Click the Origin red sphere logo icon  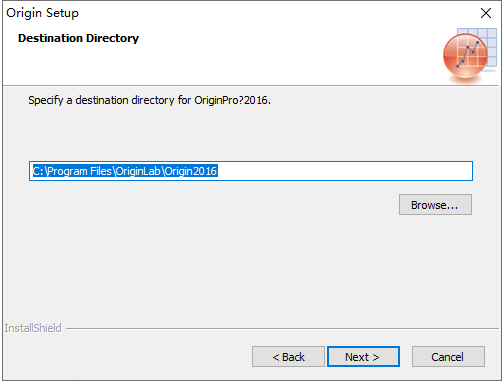(x=465, y=56)
